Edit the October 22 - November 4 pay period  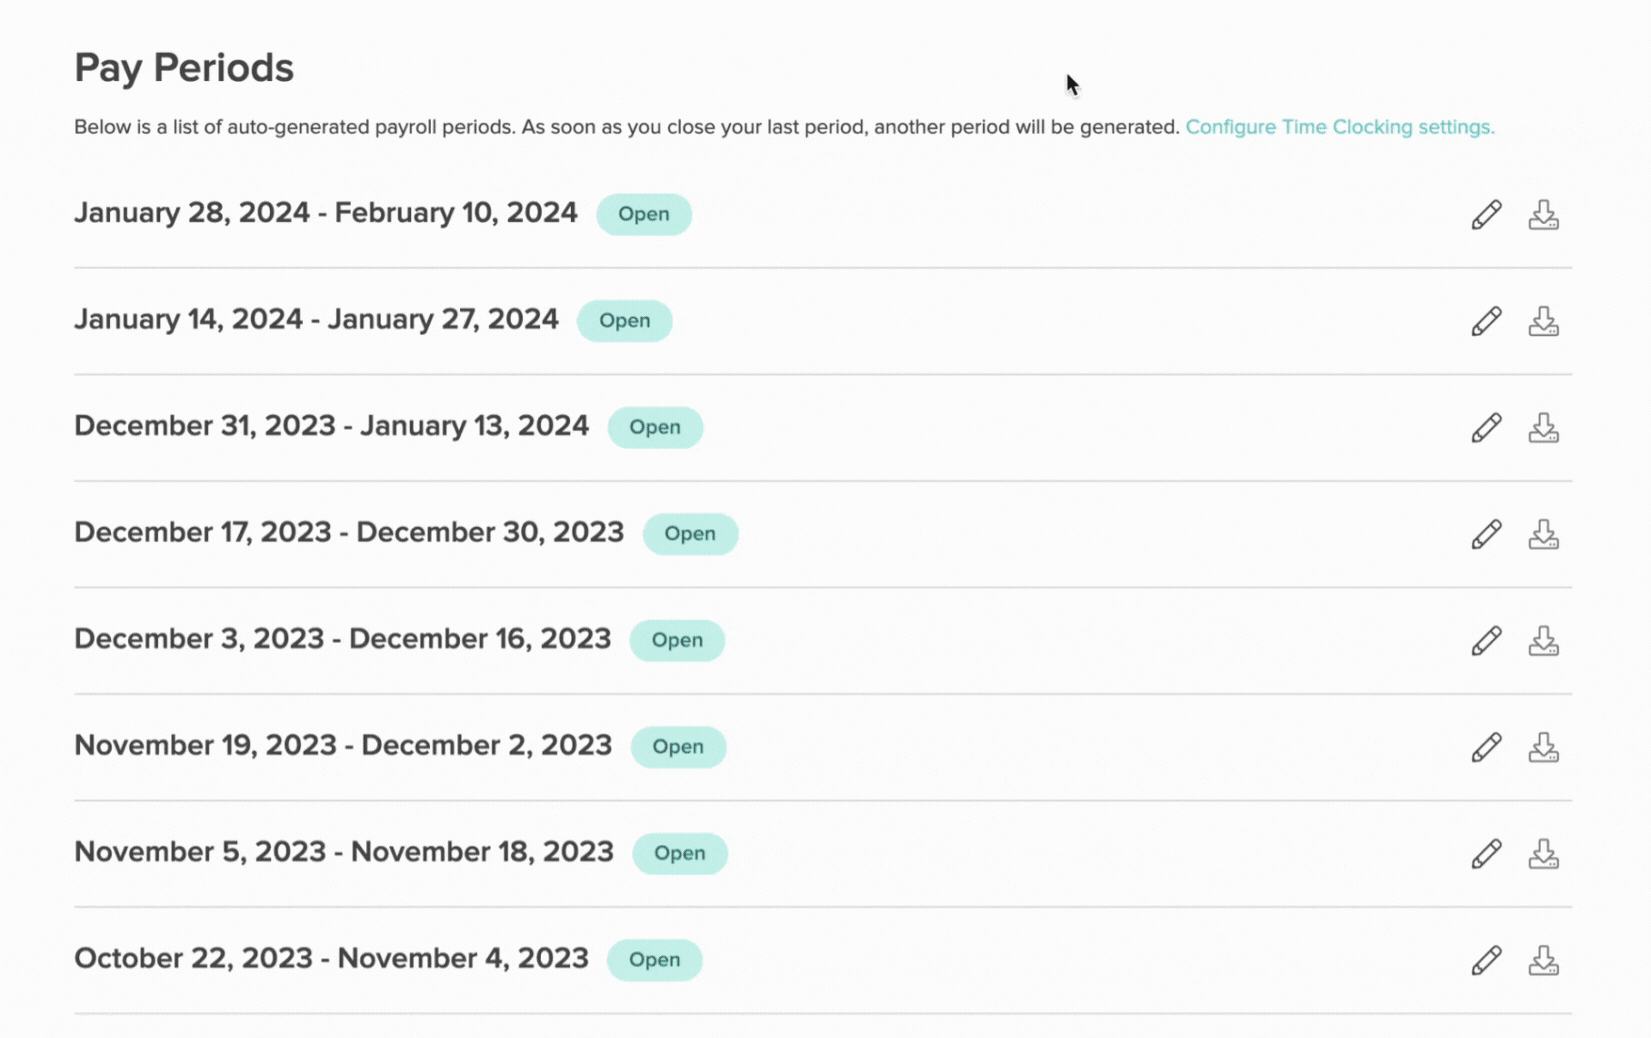click(1486, 959)
